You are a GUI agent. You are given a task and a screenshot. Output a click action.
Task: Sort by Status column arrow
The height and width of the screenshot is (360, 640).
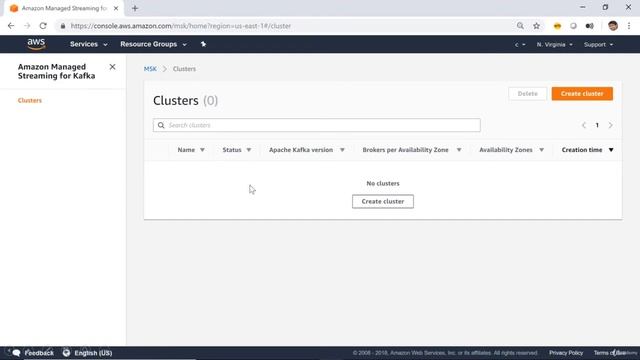click(249, 150)
